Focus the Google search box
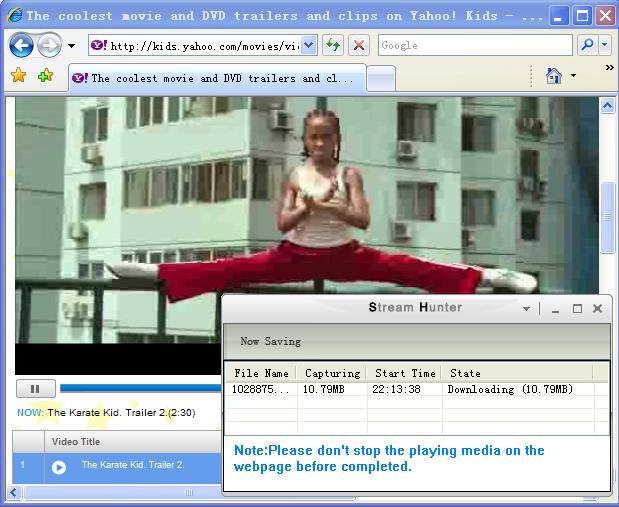Screen dimensions: 619x507 tap(475, 45)
